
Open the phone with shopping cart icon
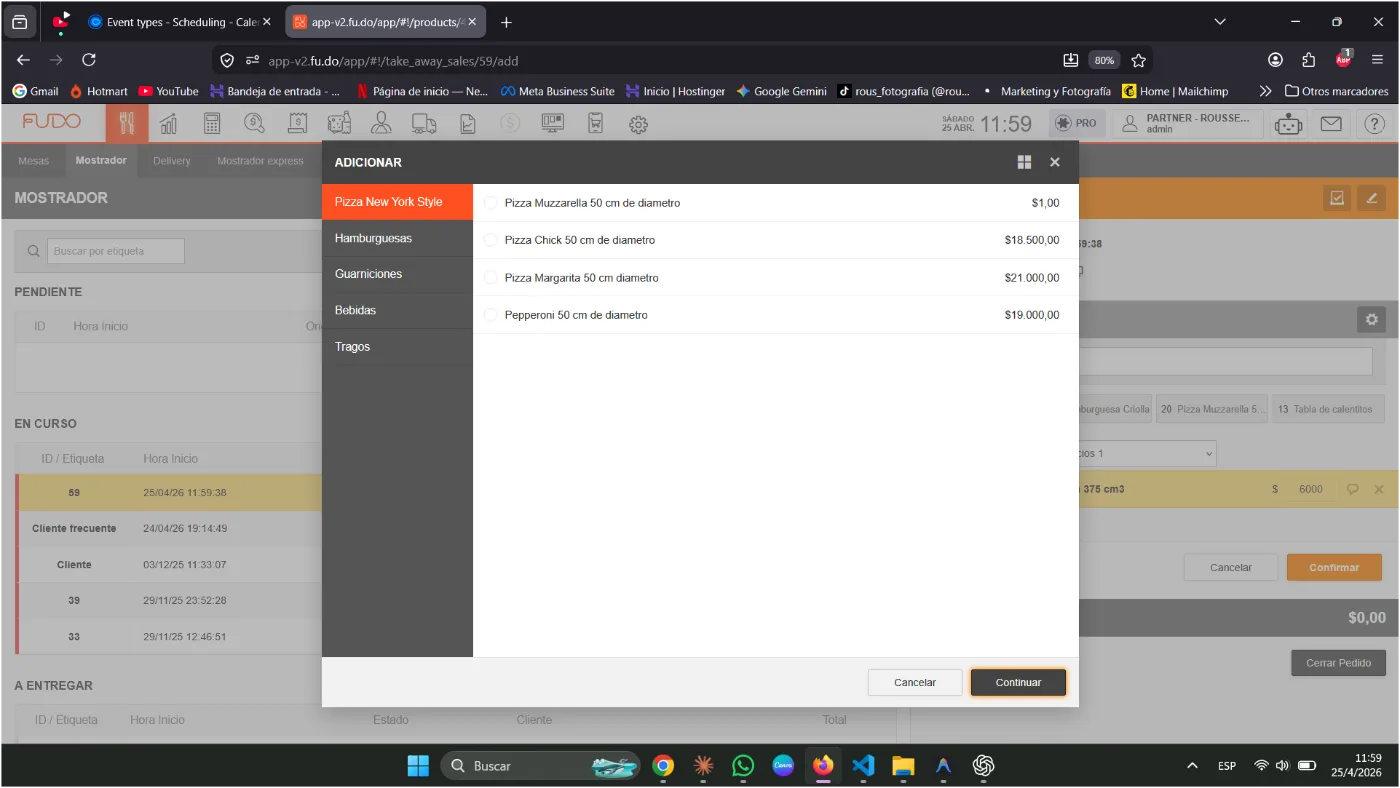pyautogui.click(x=596, y=123)
